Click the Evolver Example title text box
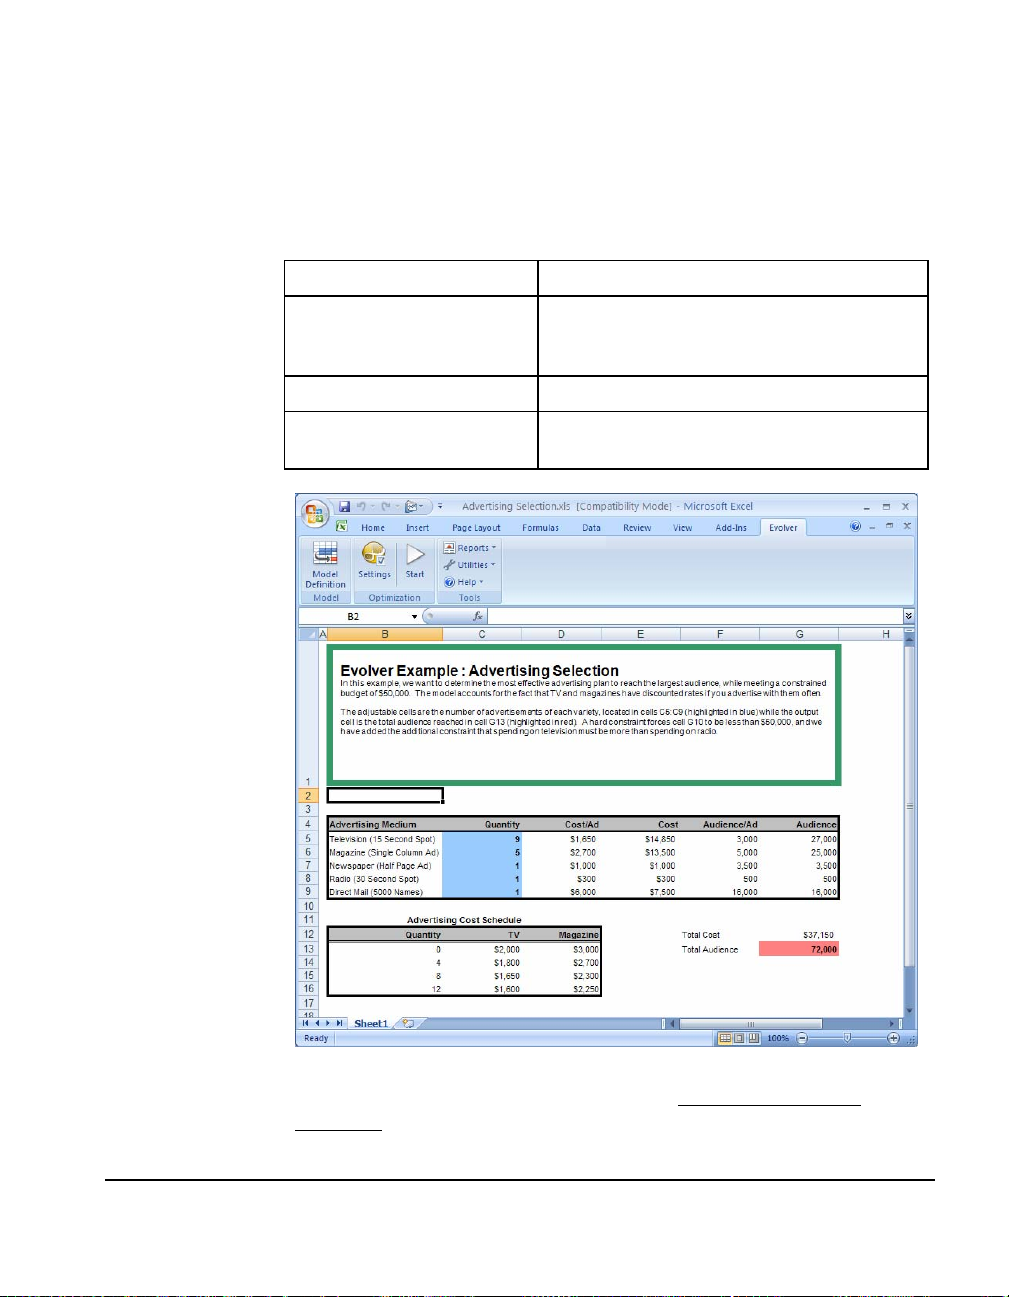The width and height of the screenshot is (1009, 1297). [584, 714]
